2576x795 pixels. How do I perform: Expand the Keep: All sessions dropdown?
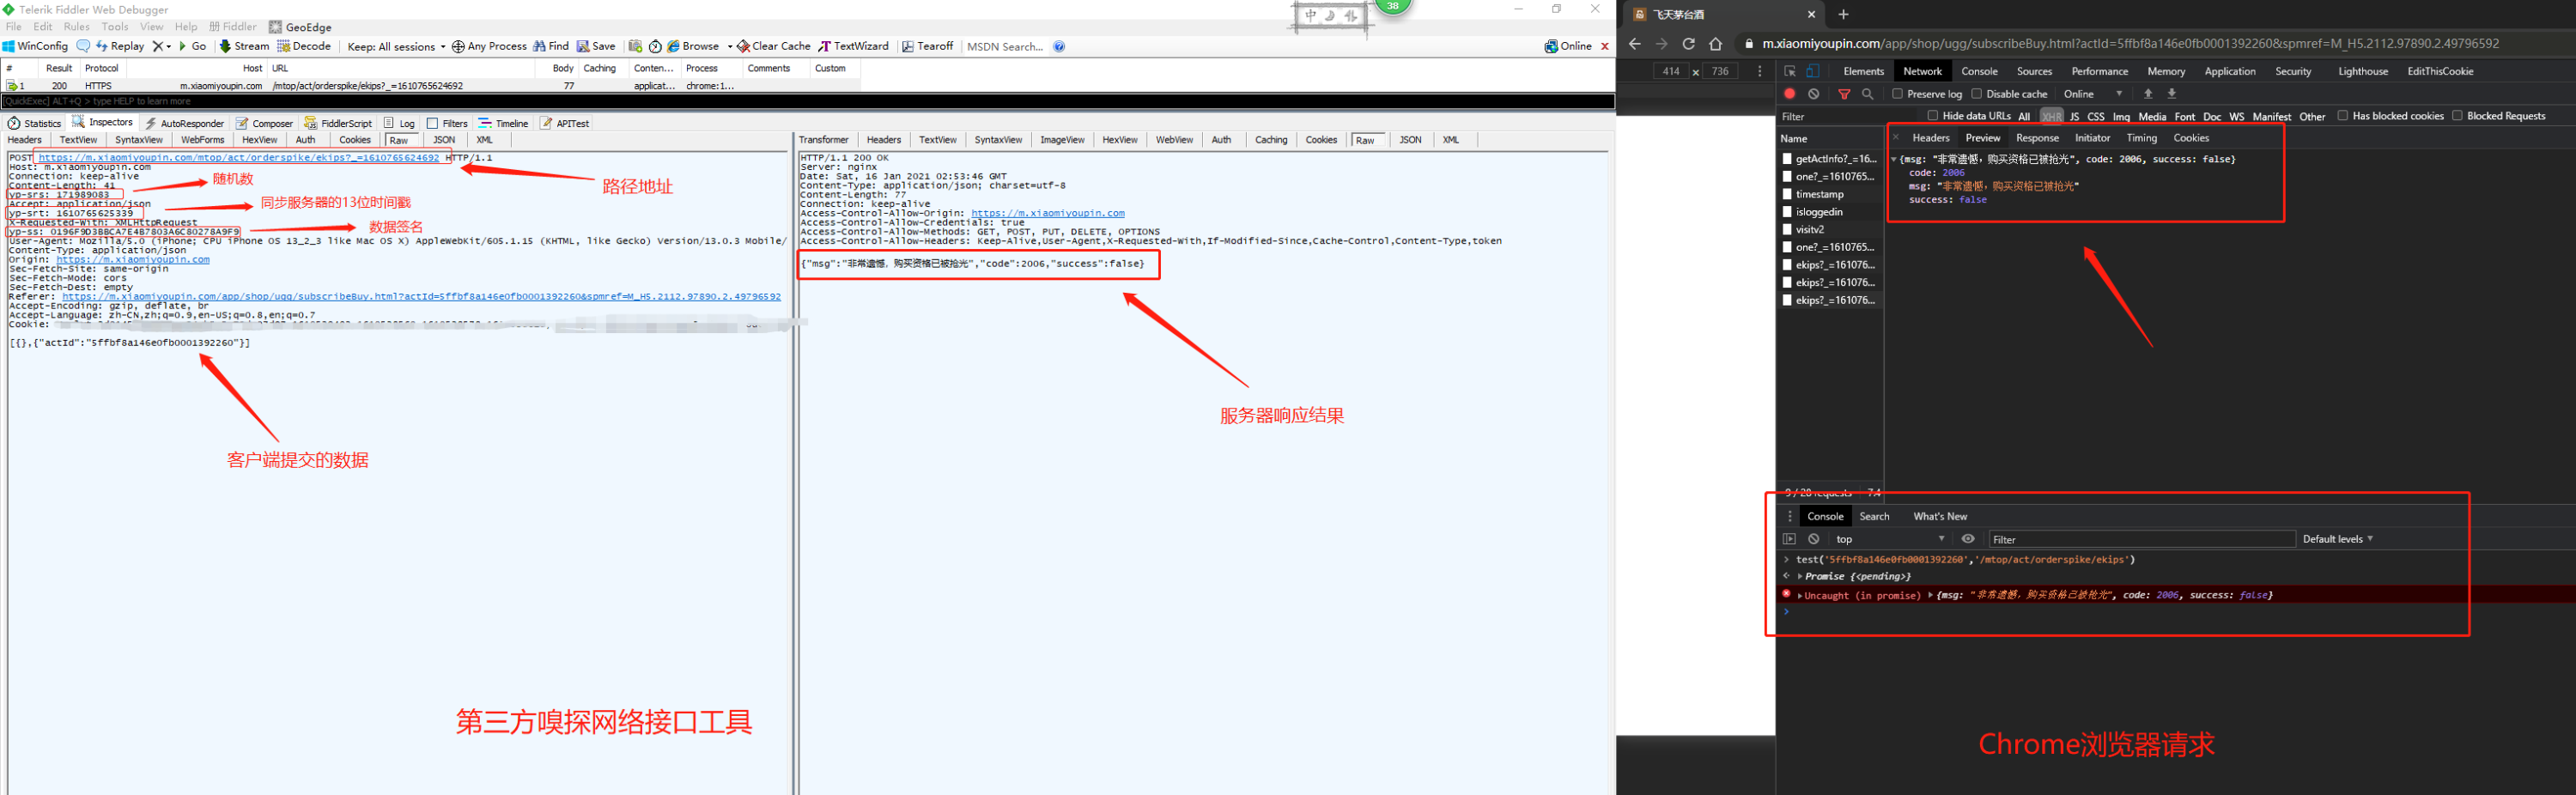(396, 46)
